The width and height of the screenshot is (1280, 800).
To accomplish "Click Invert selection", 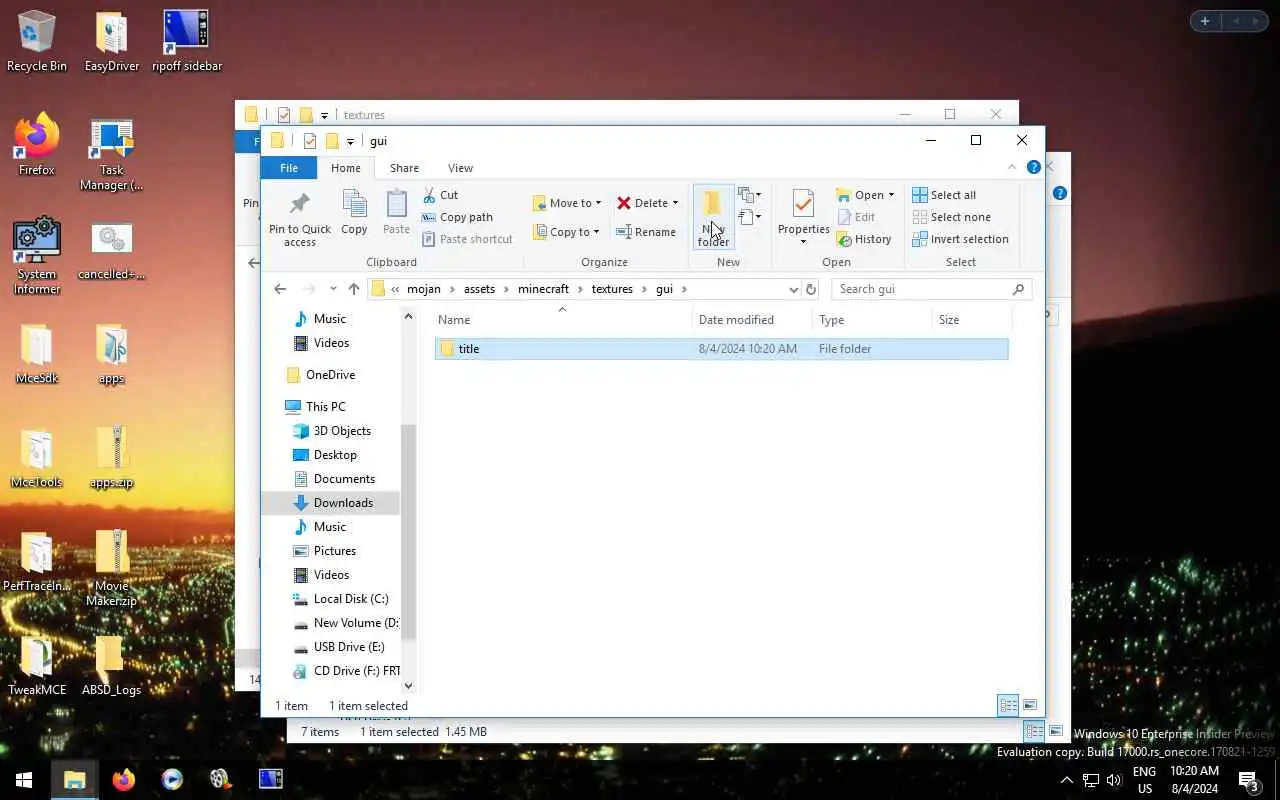I will pos(960,239).
